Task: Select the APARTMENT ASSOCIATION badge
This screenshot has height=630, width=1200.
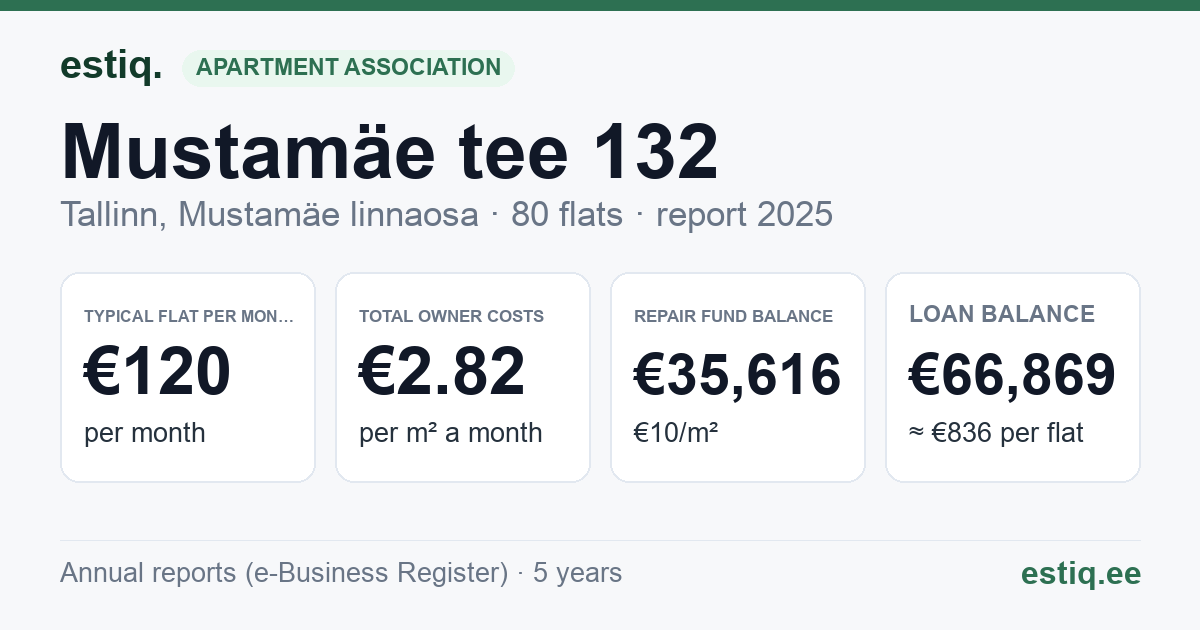Action: coord(348,68)
